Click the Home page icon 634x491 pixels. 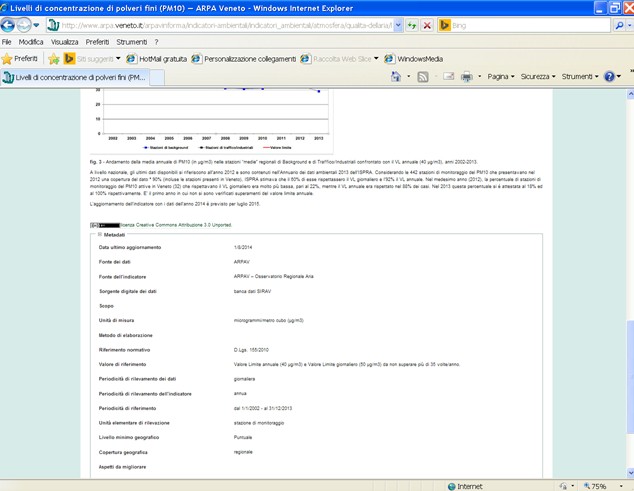click(396, 77)
